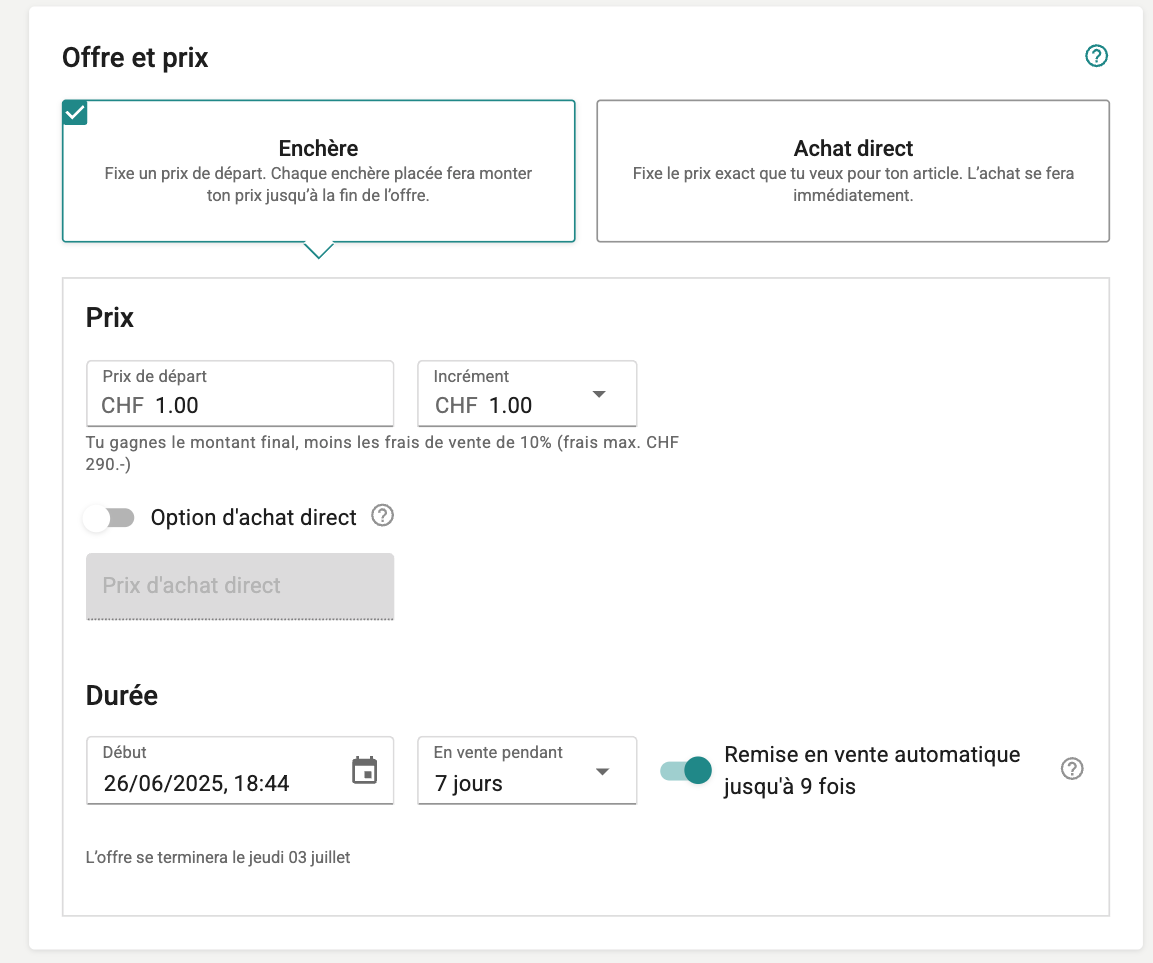Click the Prix de départ input field
This screenshot has height=963, width=1153.
point(240,393)
